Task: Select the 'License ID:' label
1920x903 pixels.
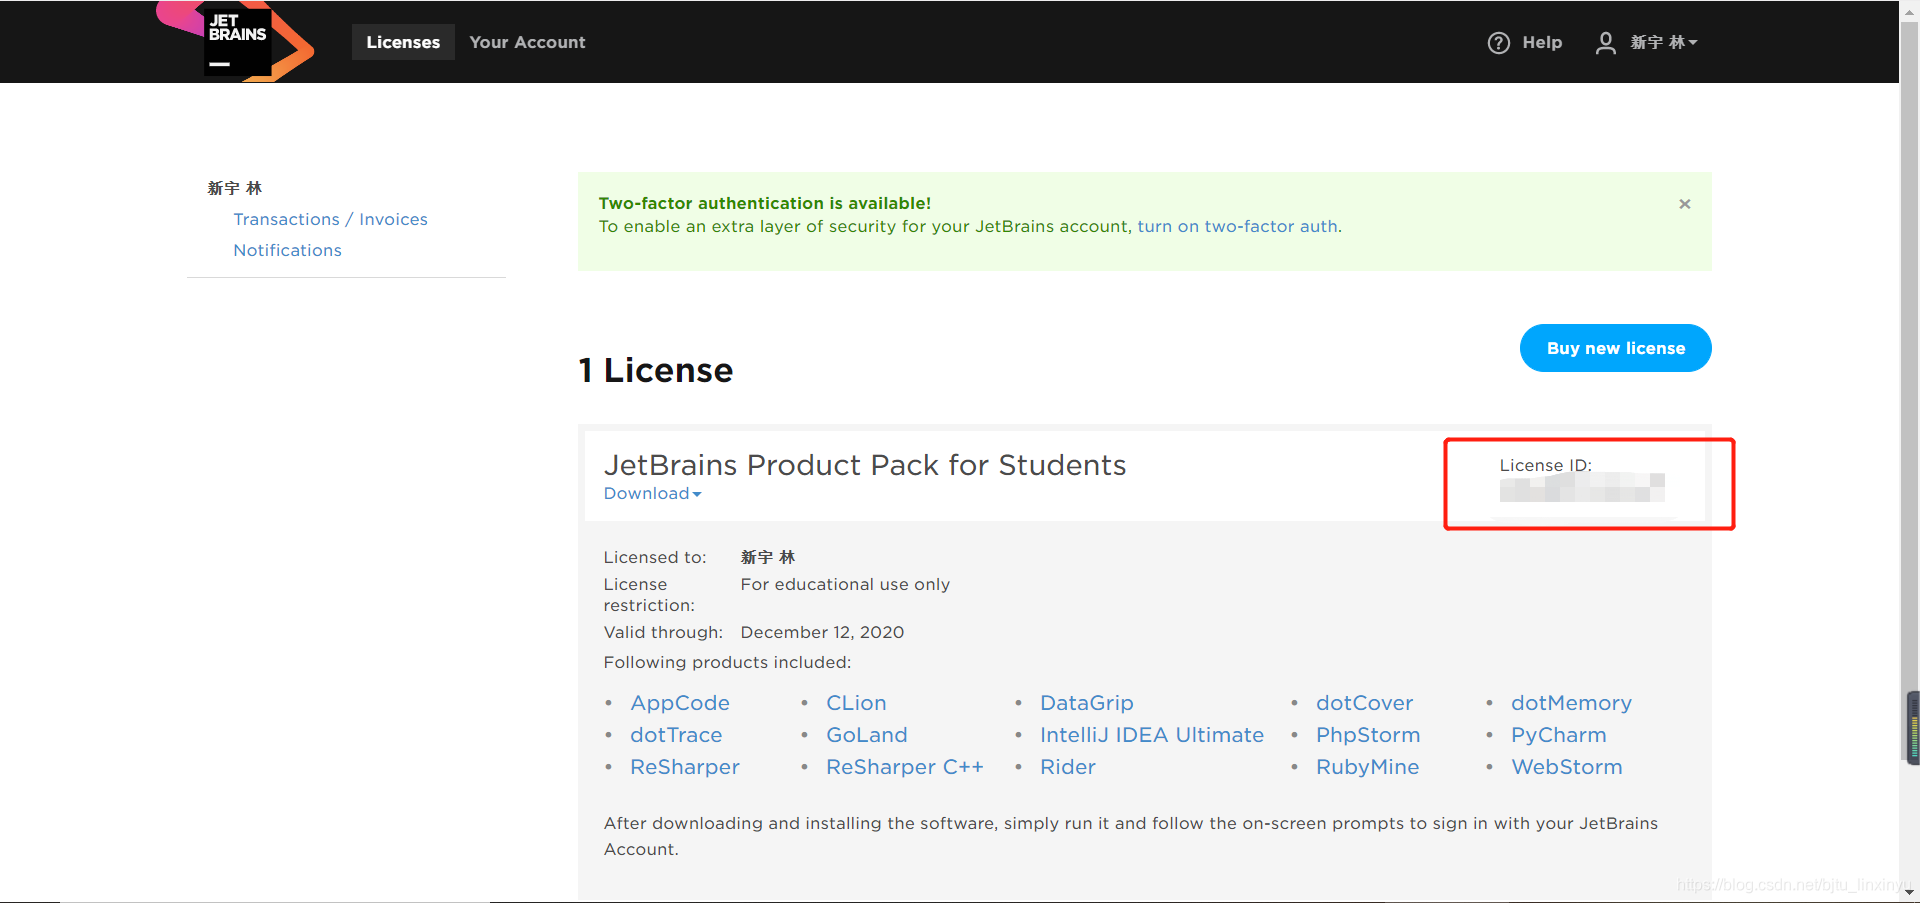Action: [x=1545, y=465]
